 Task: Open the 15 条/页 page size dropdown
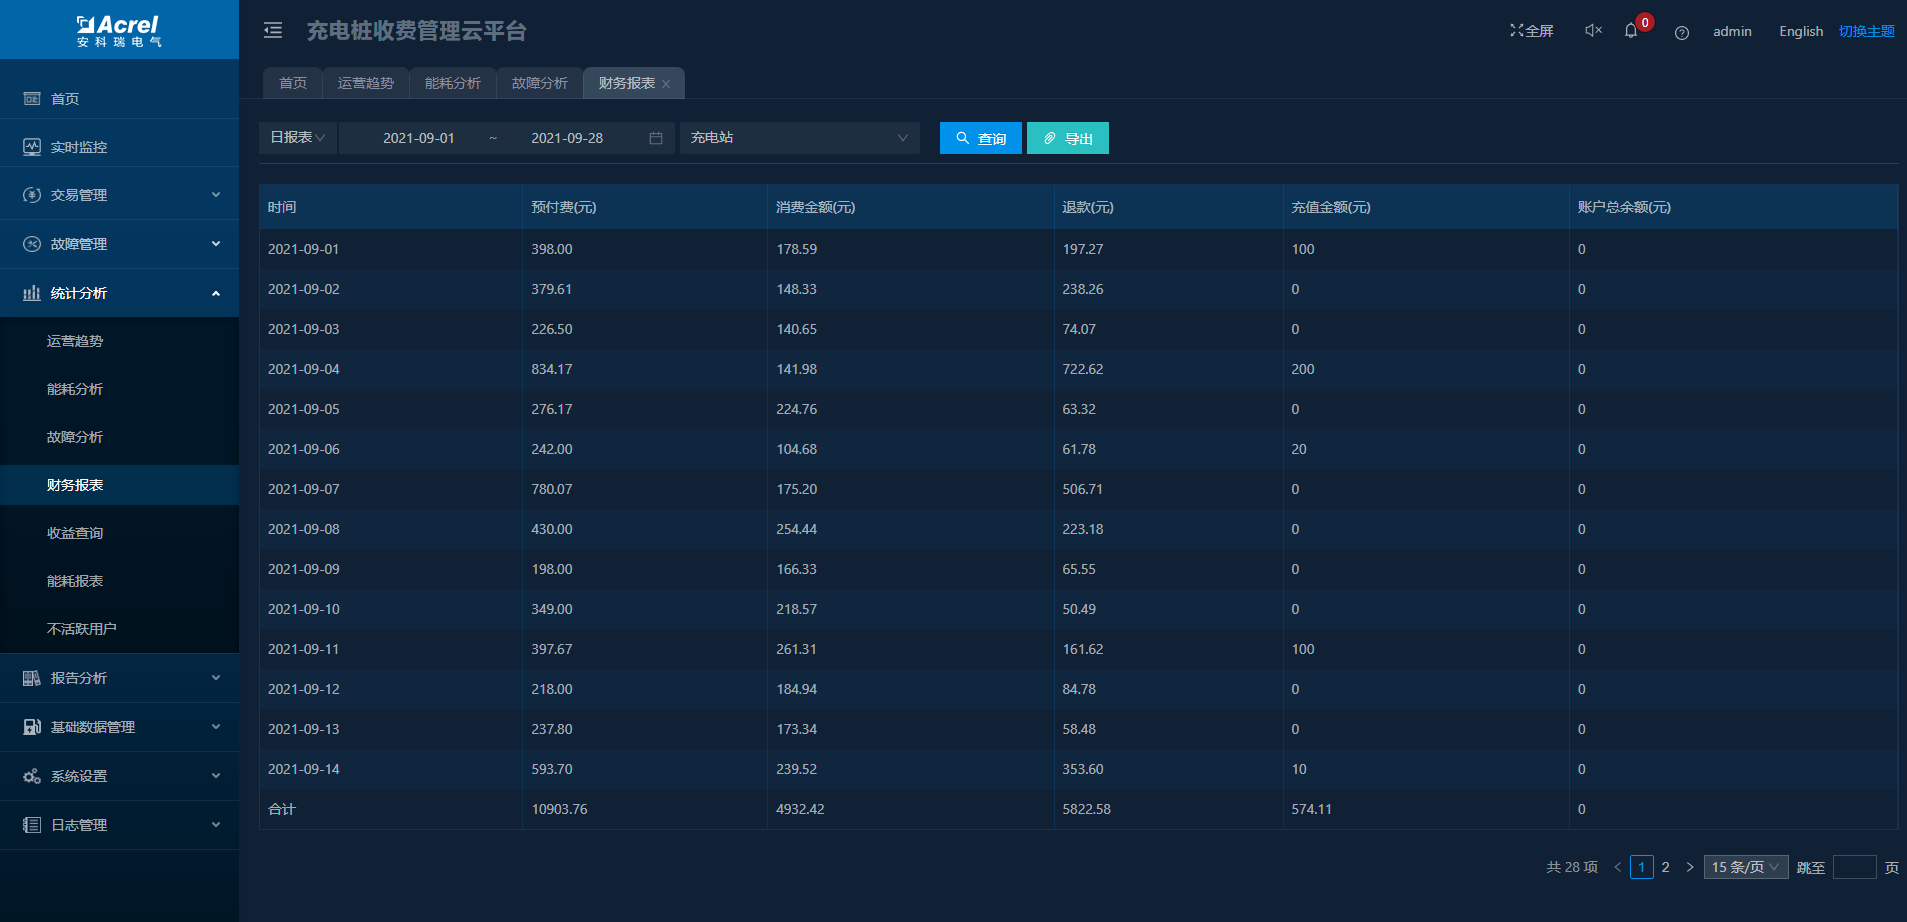(x=1745, y=867)
